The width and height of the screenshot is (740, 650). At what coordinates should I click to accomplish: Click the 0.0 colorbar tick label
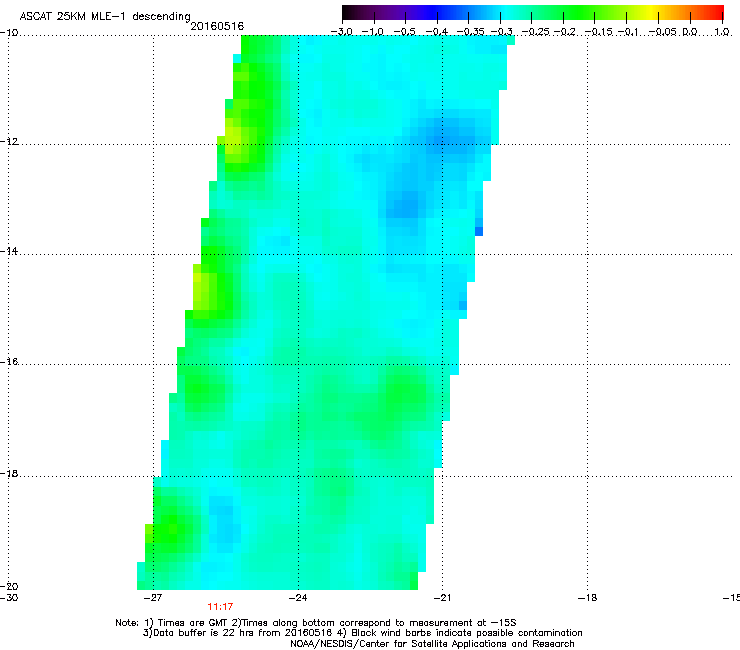pos(690,32)
